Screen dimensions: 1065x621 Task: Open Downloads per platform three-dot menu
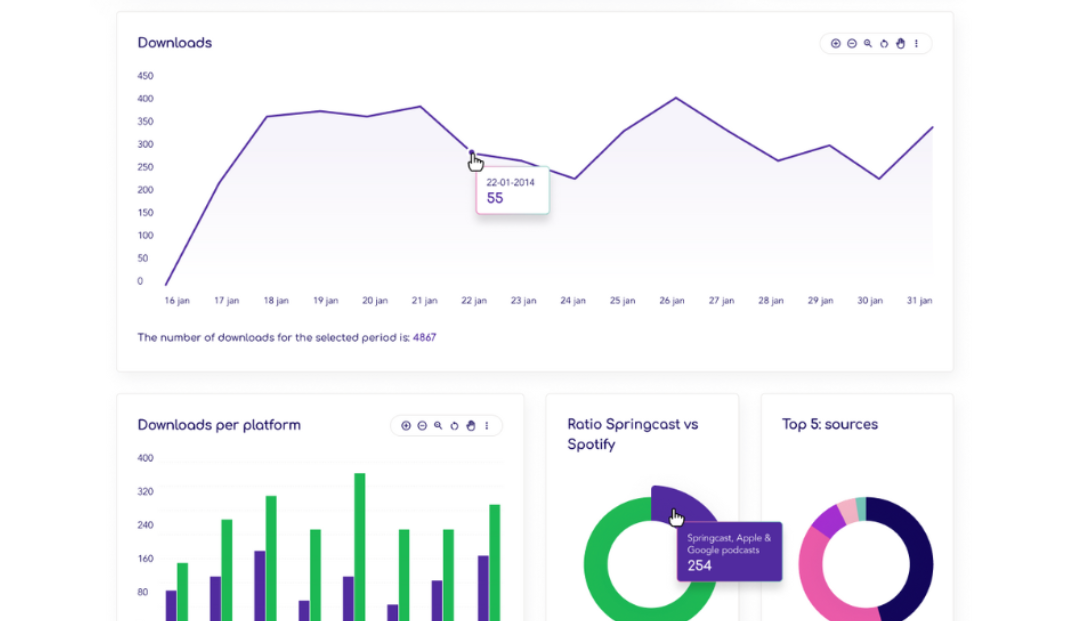click(x=486, y=425)
